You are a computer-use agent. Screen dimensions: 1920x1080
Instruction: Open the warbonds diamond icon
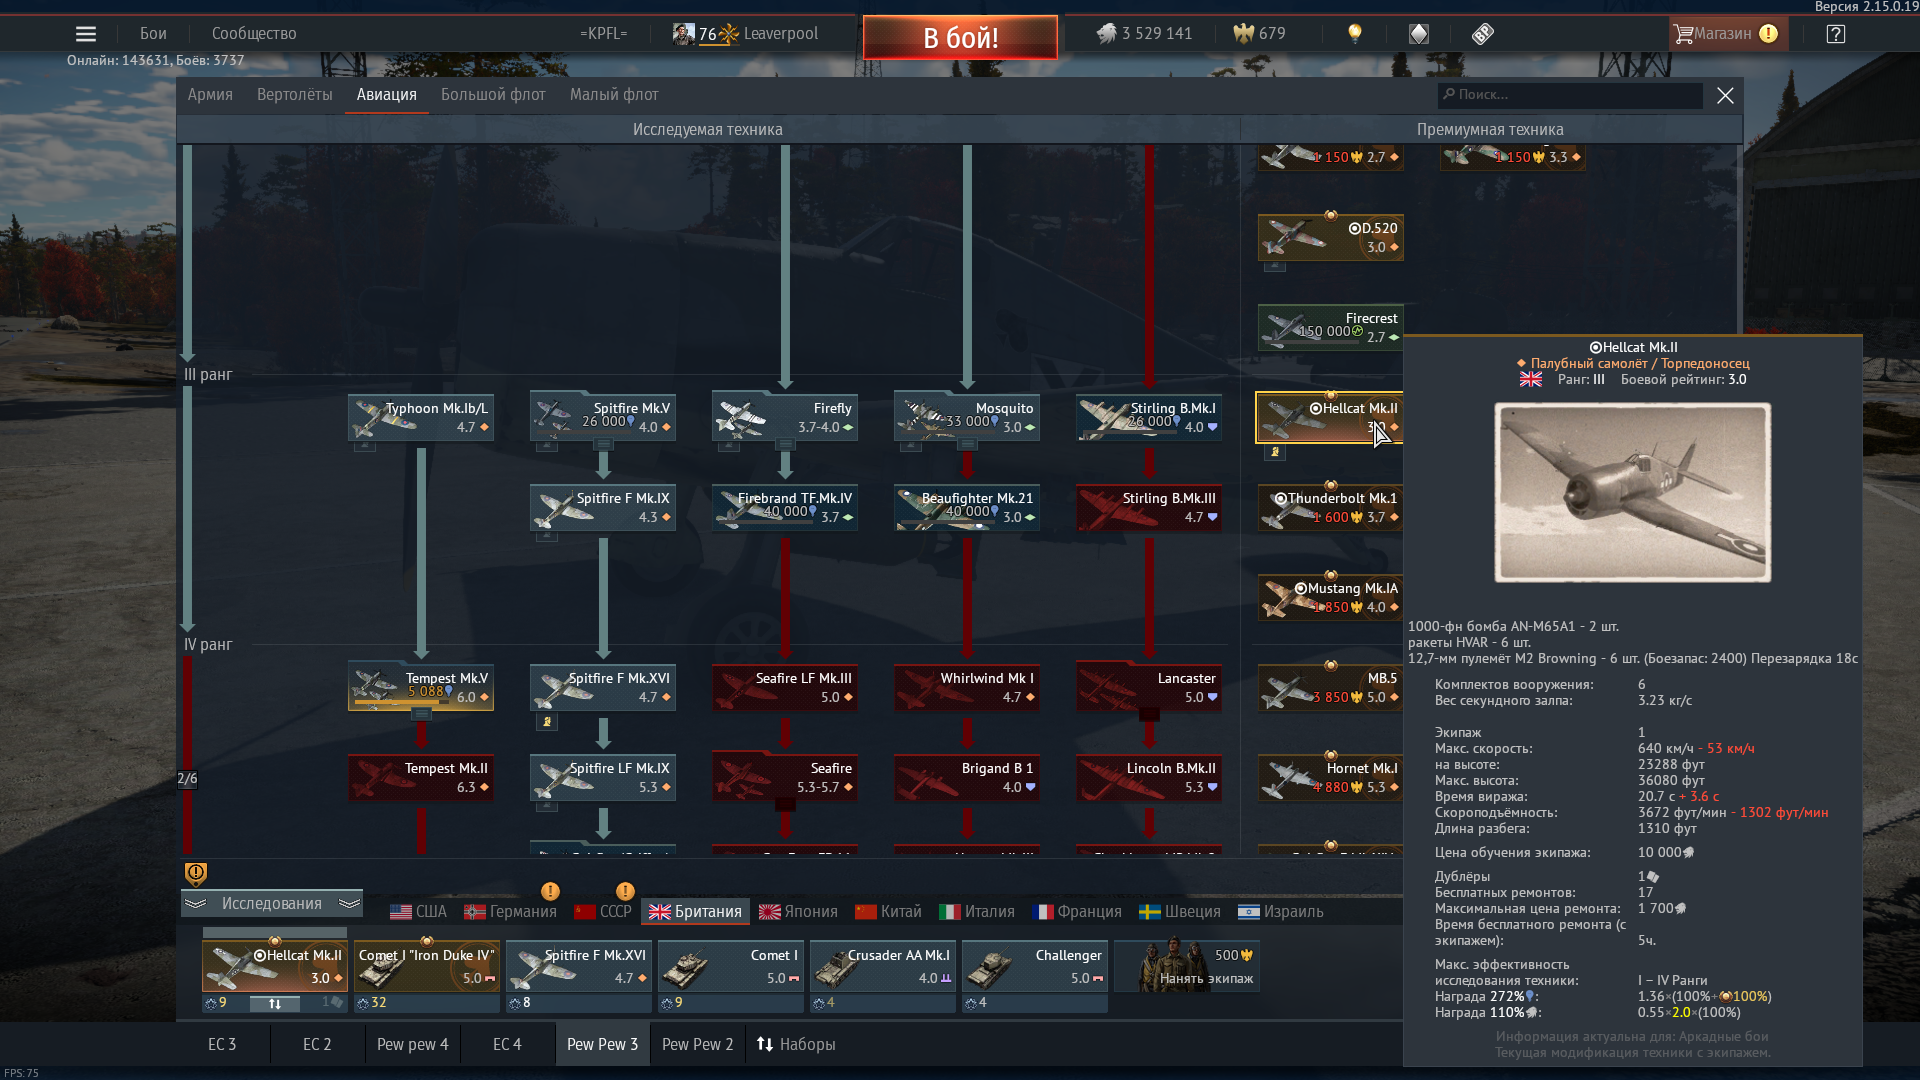click(x=1419, y=34)
